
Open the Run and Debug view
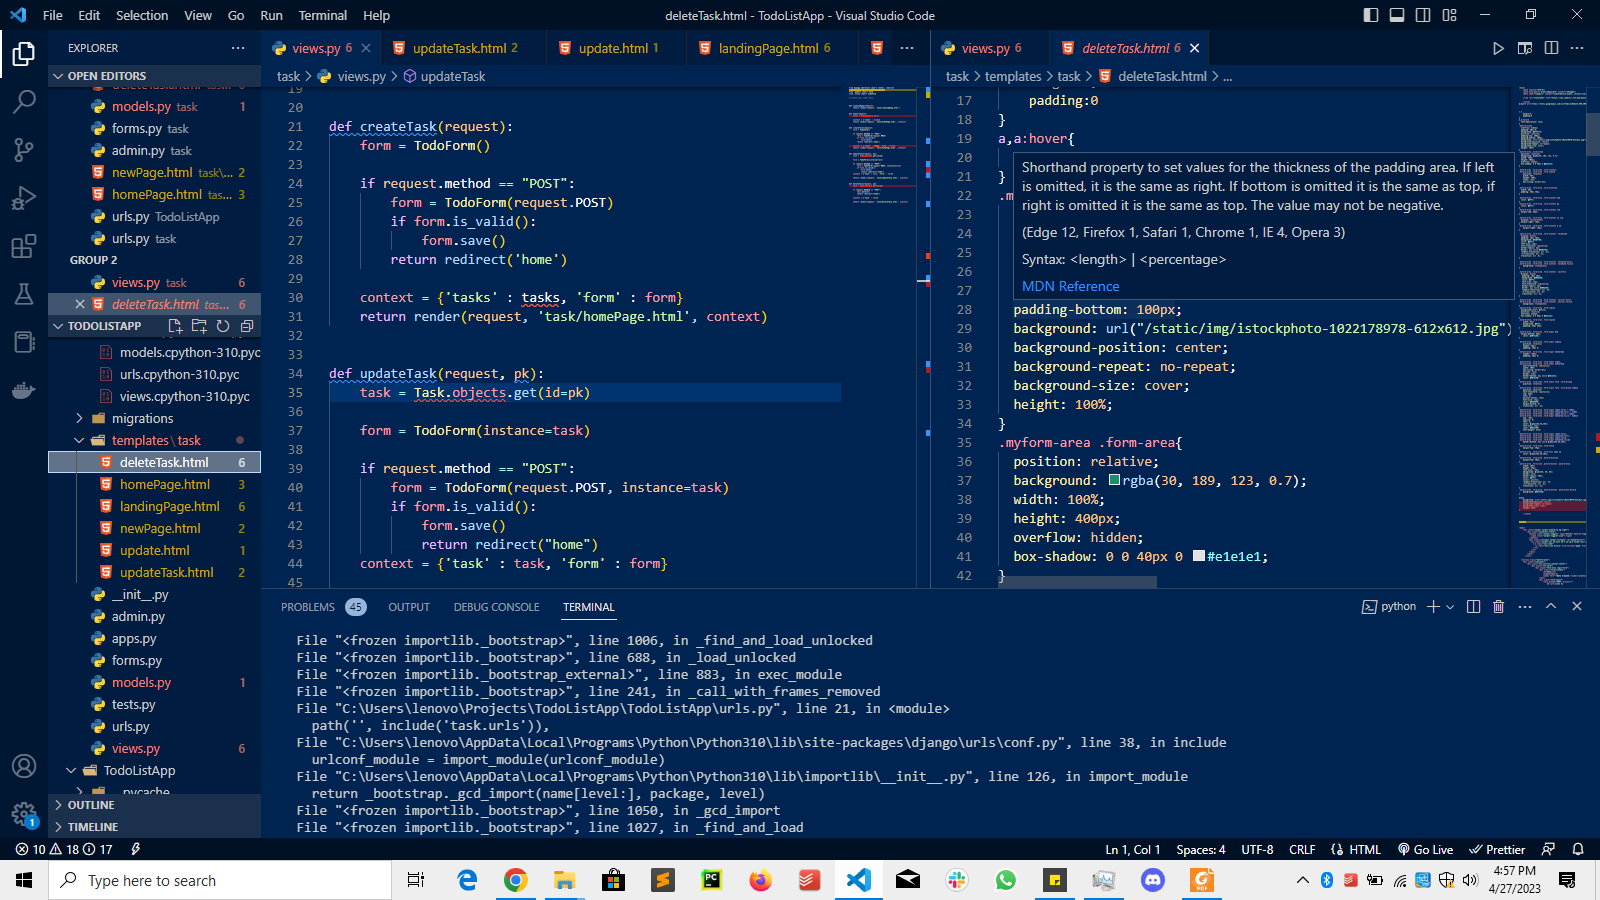click(24, 198)
